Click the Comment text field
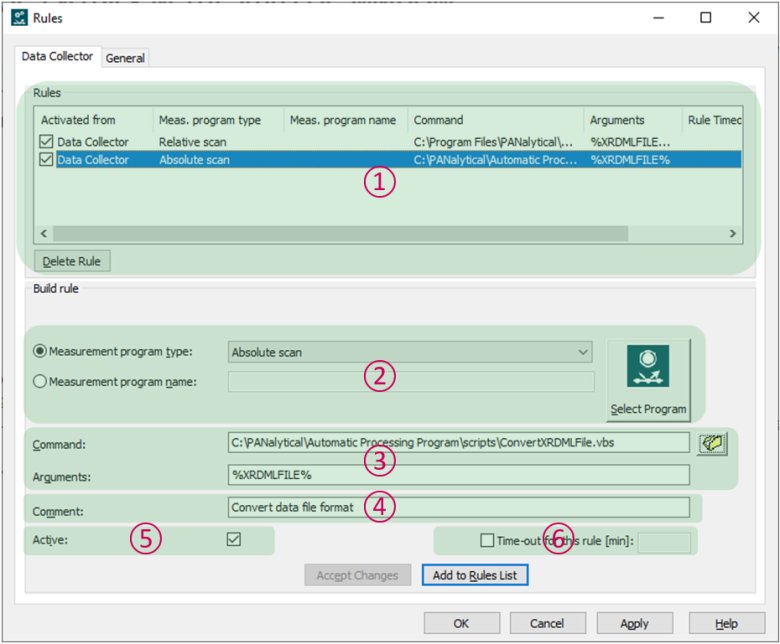 click(458, 507)
